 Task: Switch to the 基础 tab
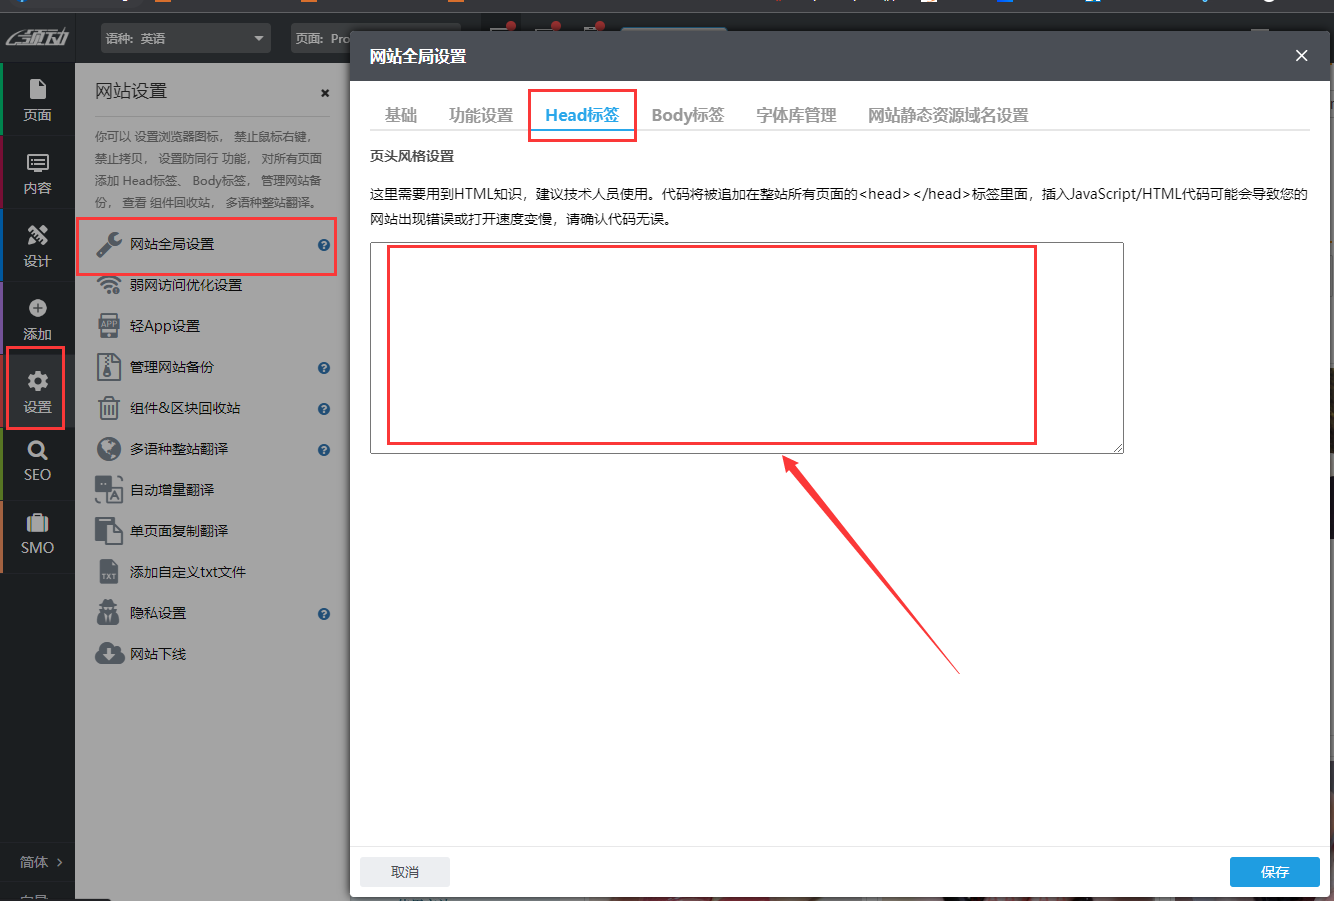pyautogui.click(x=400, y=114)
